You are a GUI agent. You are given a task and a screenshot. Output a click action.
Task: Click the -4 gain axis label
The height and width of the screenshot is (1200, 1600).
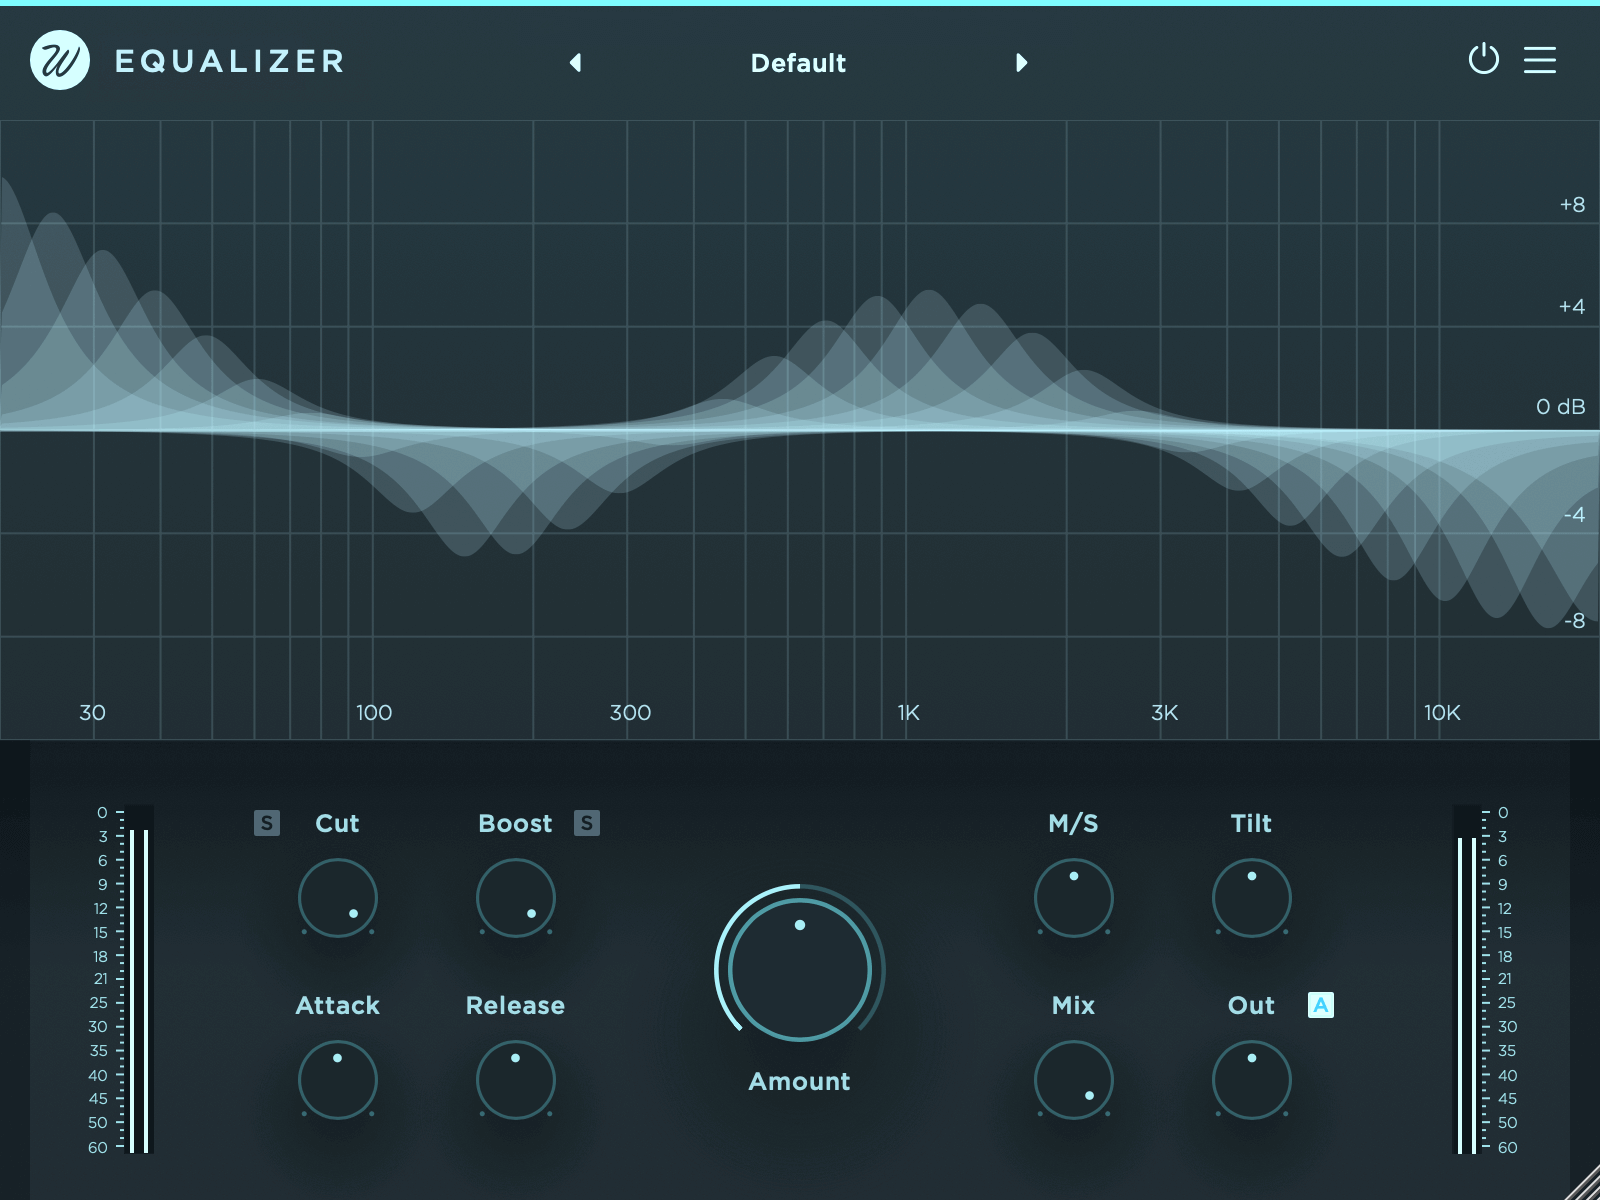1575,515
